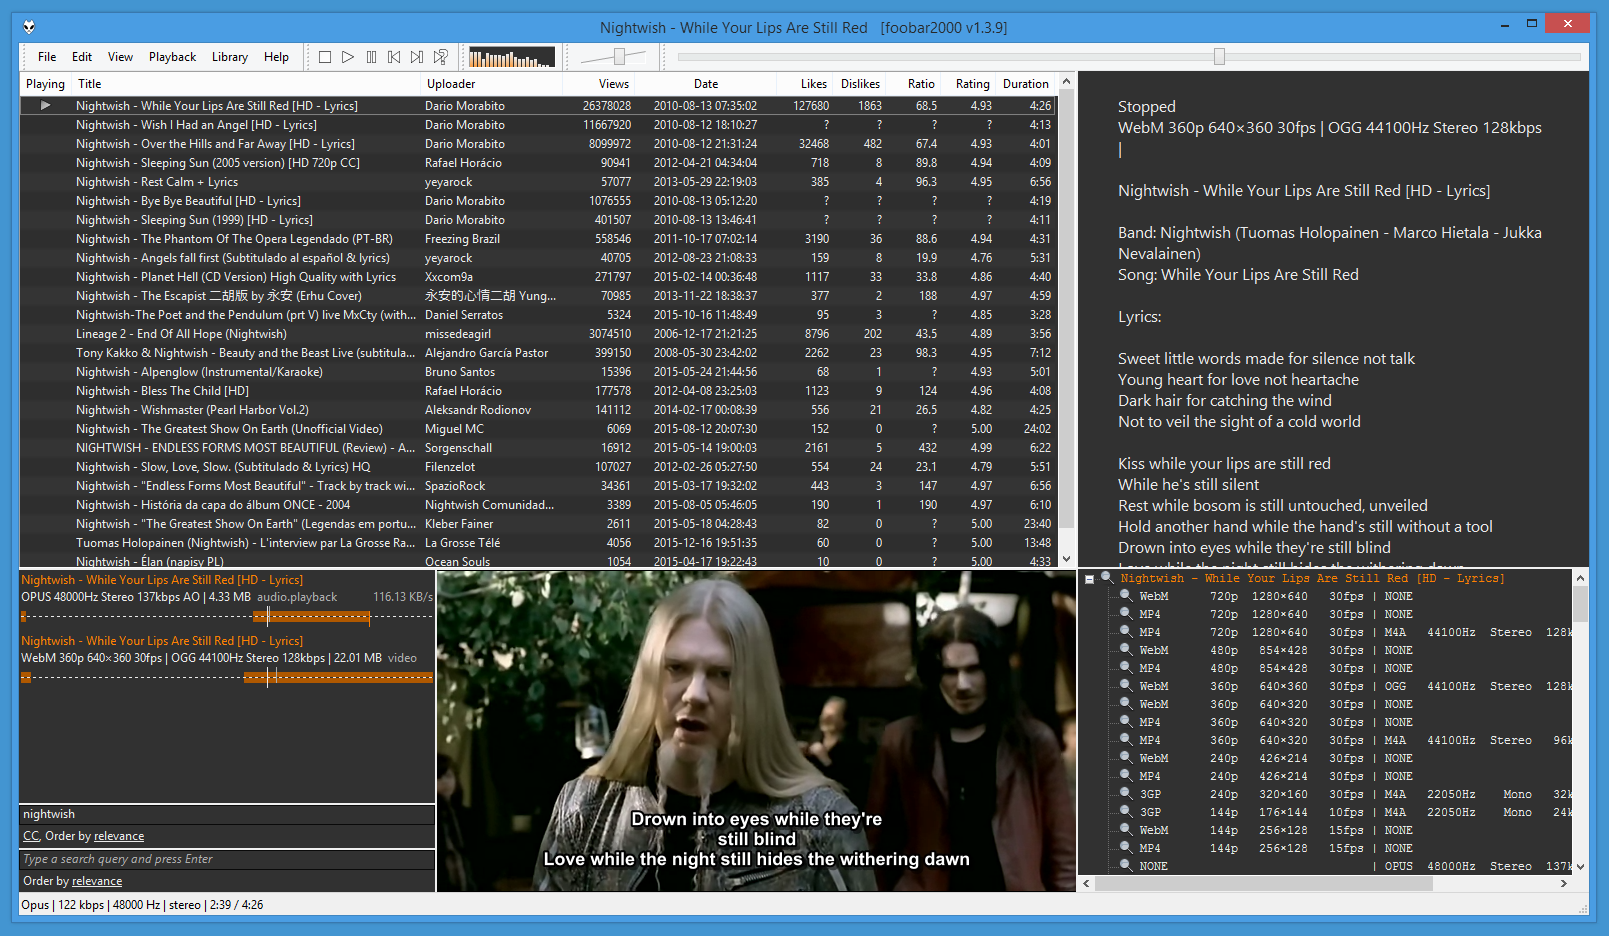This screenshot has width=1609, height=936.
Task: Click magnifier icon of MP4 480p row
Action: (1125, 667)
